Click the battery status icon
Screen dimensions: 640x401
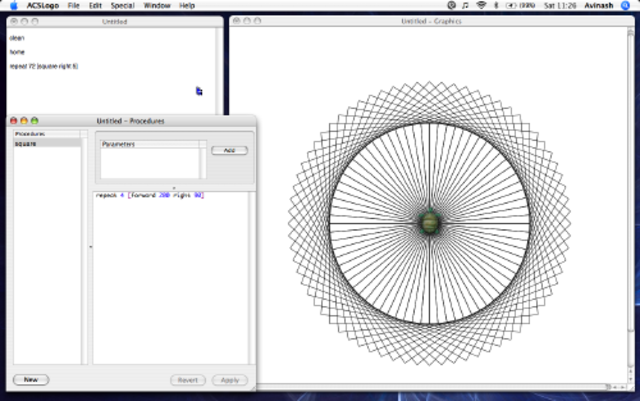[520, 5]
